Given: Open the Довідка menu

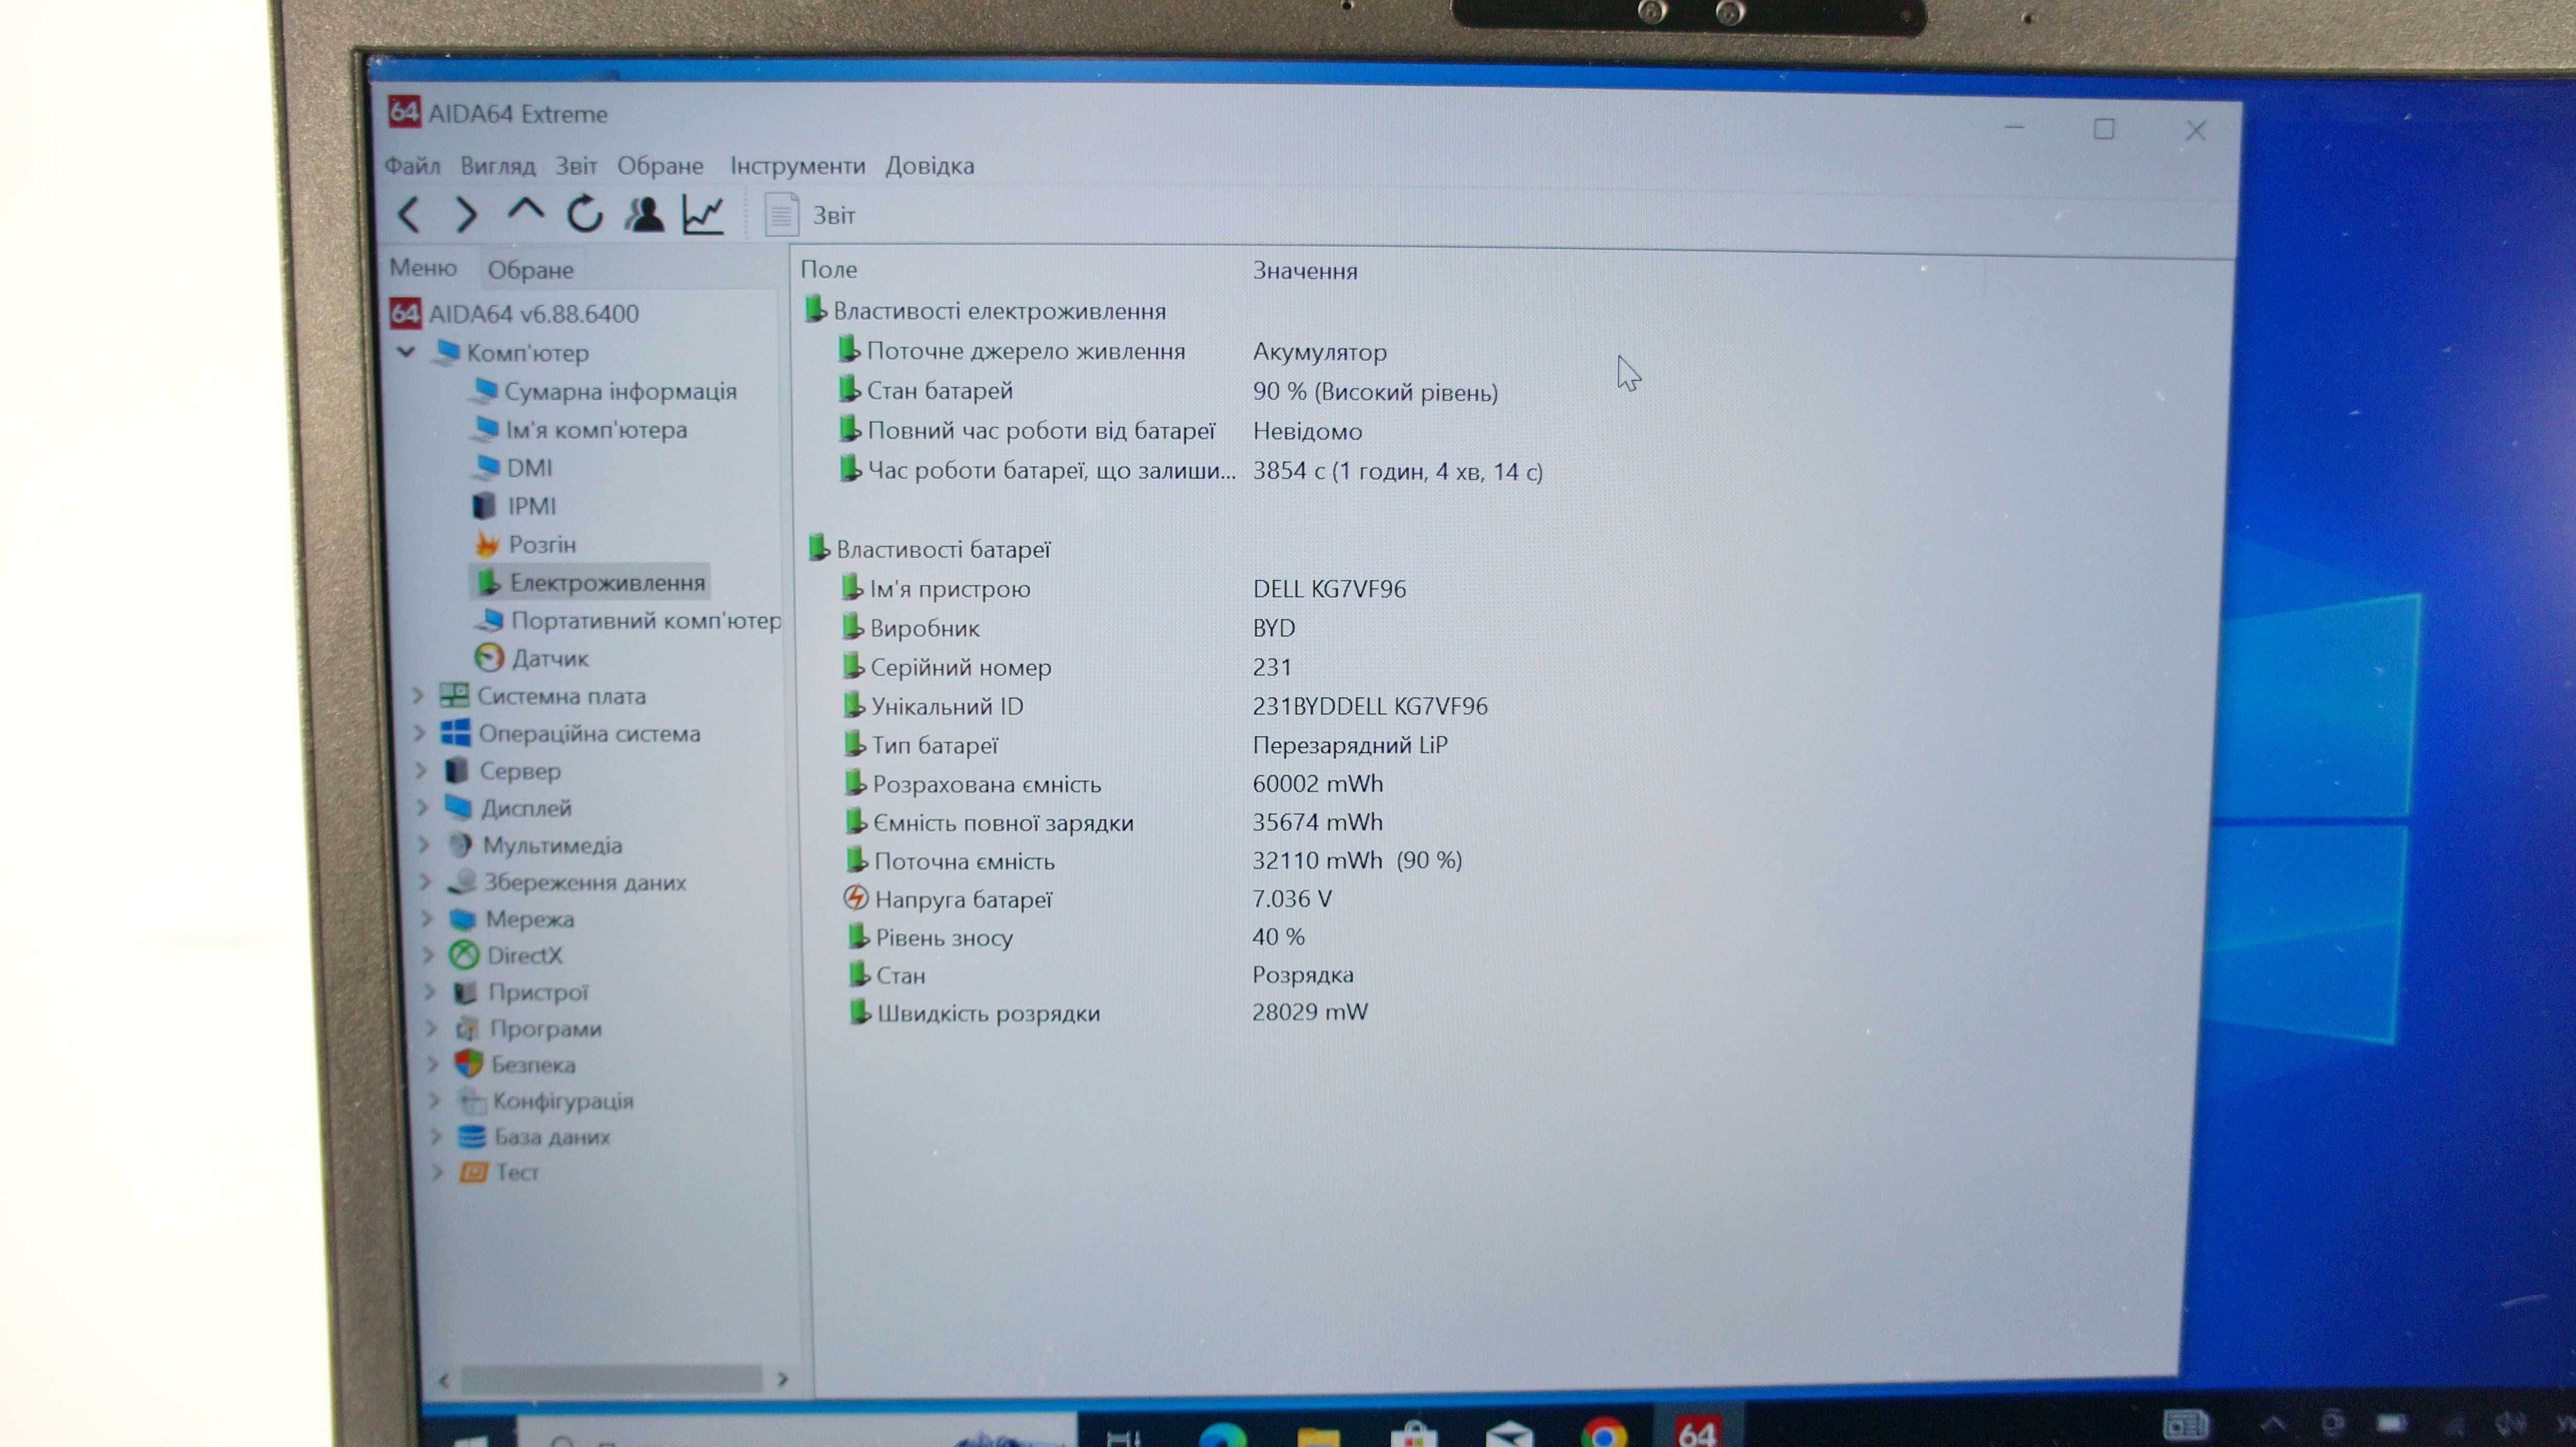Looking at the screenshot, I should coord(929,166).
